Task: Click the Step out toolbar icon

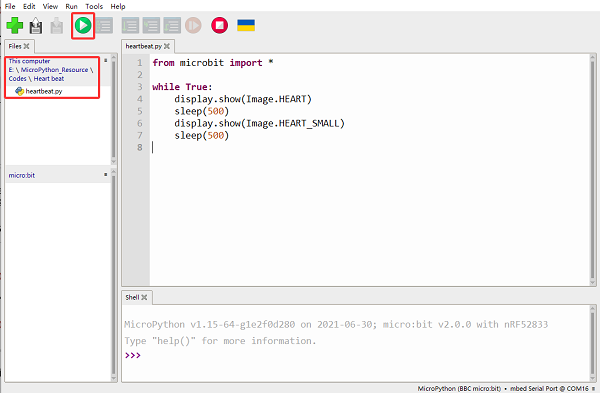Action: pos(172,26)
